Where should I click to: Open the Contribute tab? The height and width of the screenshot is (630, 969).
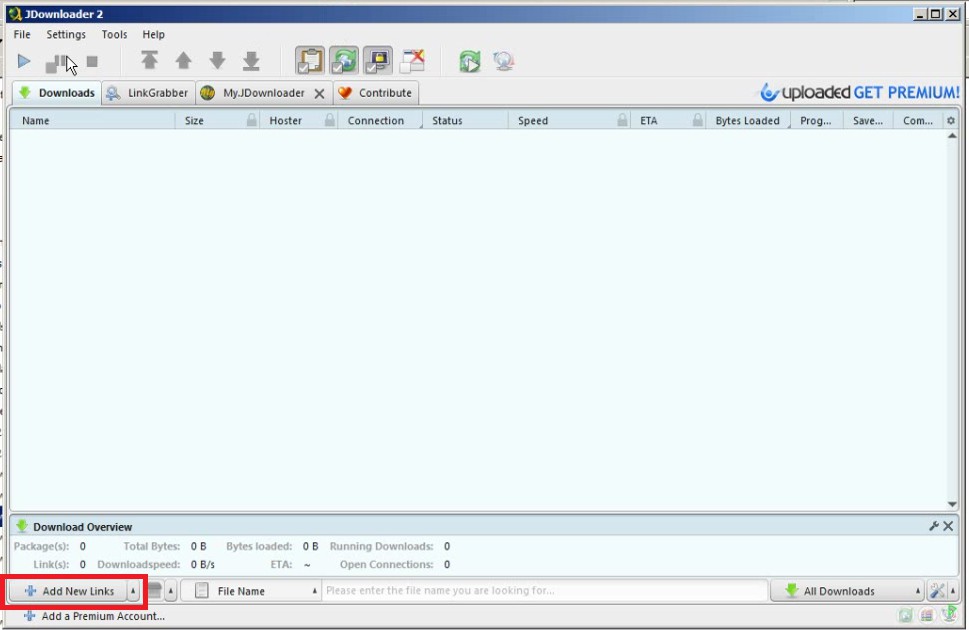[376, 93]
